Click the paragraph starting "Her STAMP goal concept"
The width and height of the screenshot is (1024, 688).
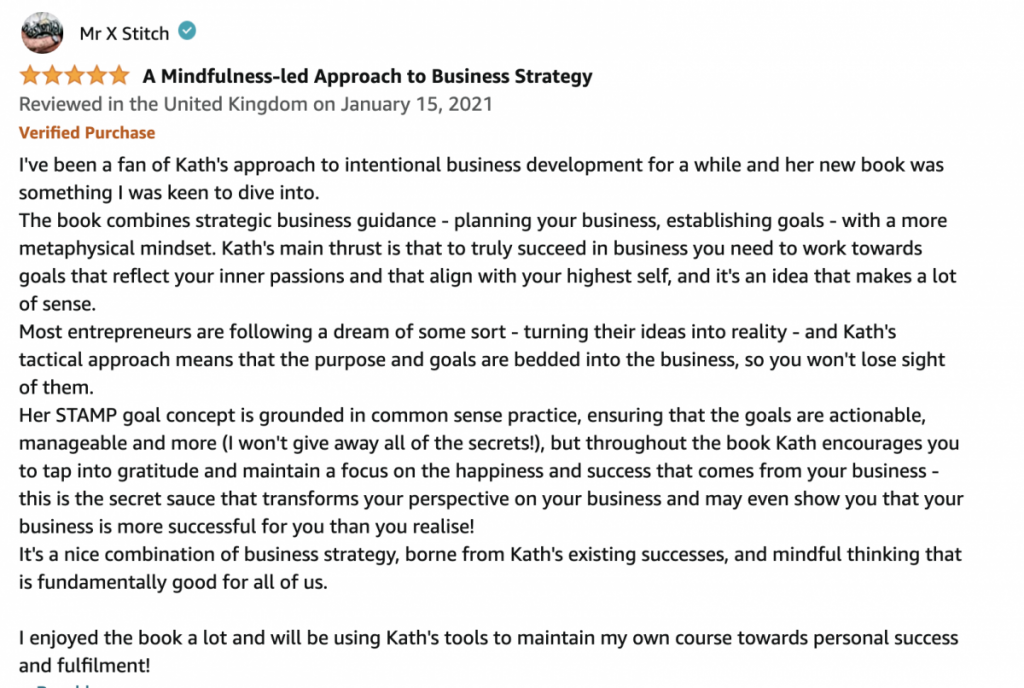[491, 471]
